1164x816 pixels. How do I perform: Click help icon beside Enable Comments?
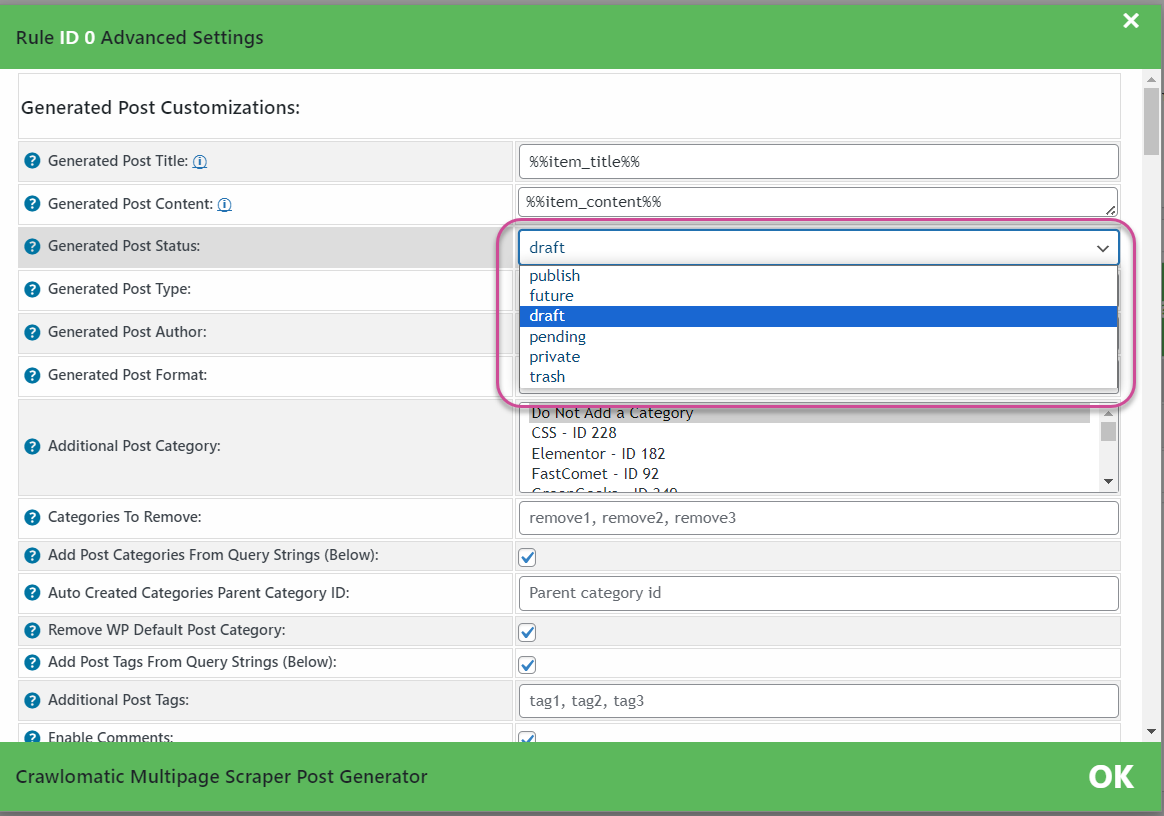[x=32, y=737]
